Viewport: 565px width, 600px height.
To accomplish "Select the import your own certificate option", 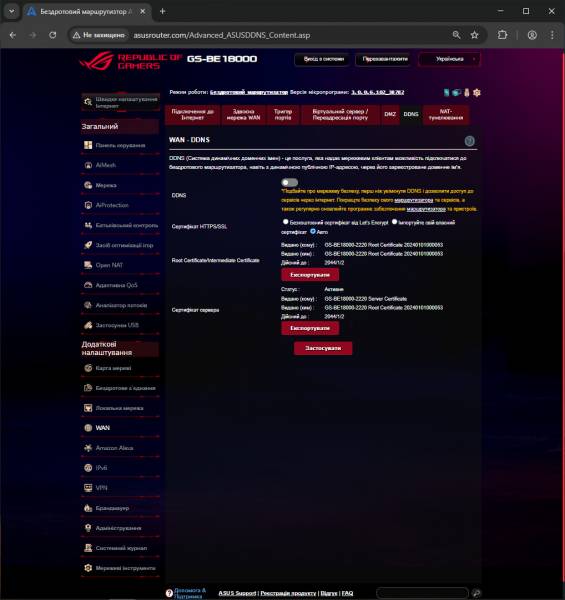I will (394, 222).
